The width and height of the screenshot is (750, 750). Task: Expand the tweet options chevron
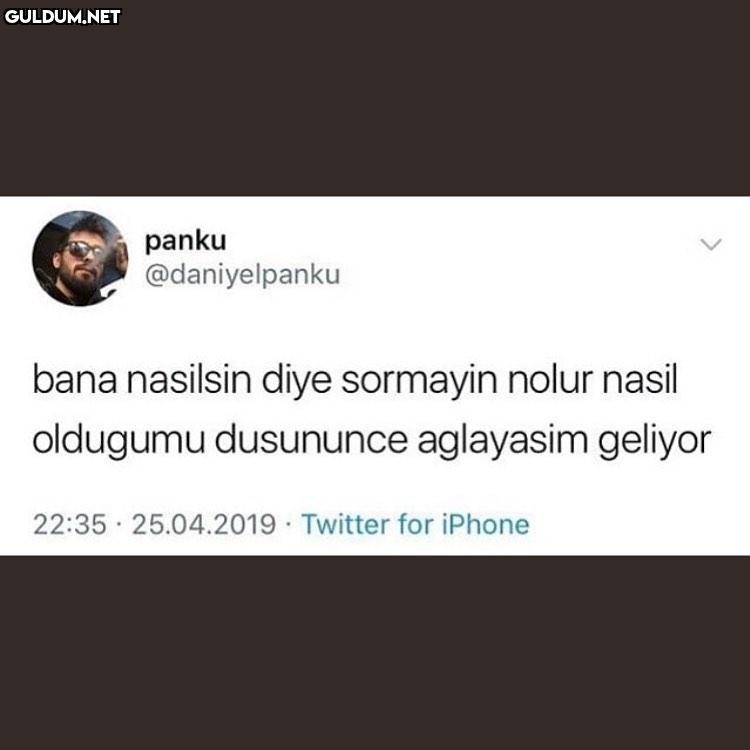[x=711, y=244]
